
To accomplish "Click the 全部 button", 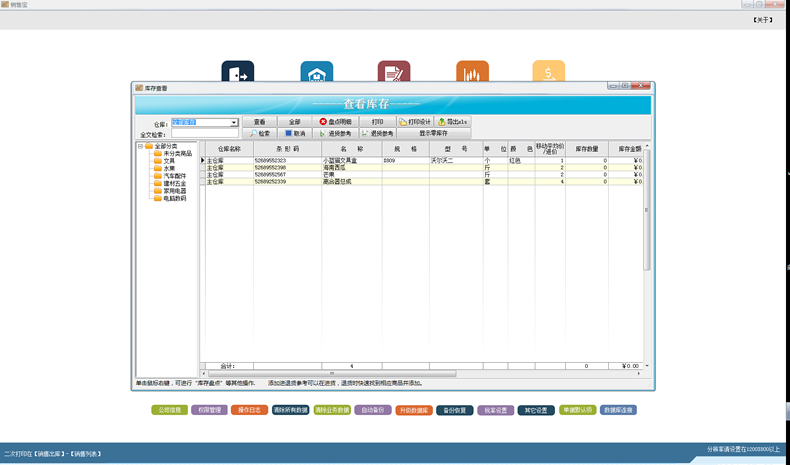I will (x=295, y=122).
